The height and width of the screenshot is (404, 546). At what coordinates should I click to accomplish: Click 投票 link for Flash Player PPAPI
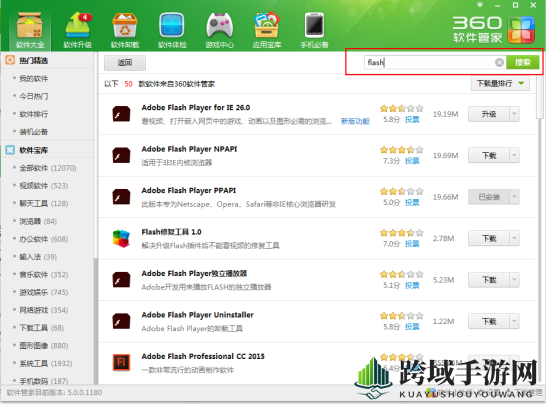(x=412, y=202)
